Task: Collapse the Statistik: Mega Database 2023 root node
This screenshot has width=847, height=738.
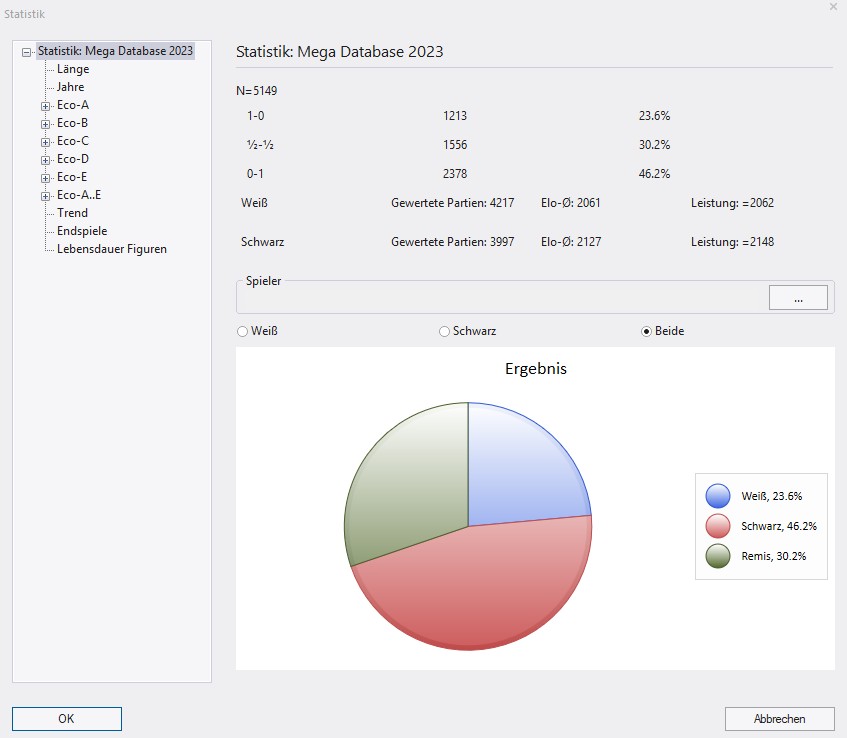Action: coord(27,51)
